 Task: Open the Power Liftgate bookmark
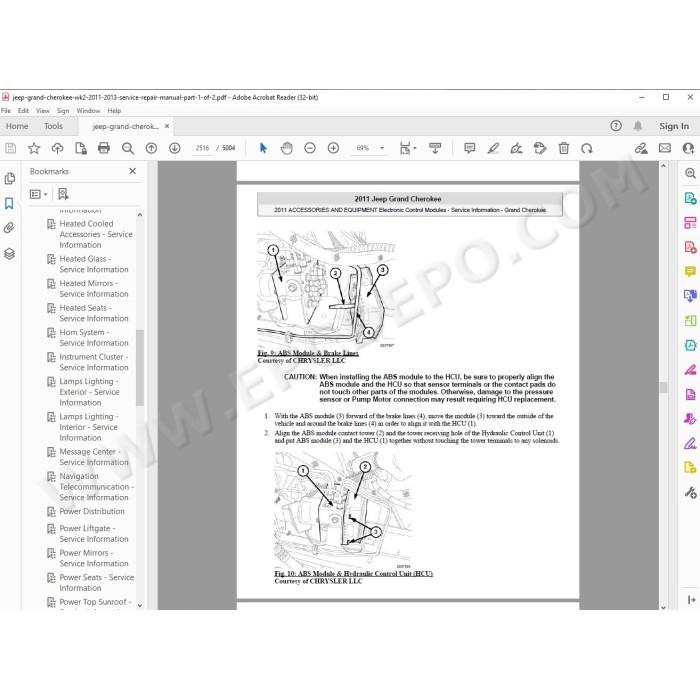pos(93,533)
